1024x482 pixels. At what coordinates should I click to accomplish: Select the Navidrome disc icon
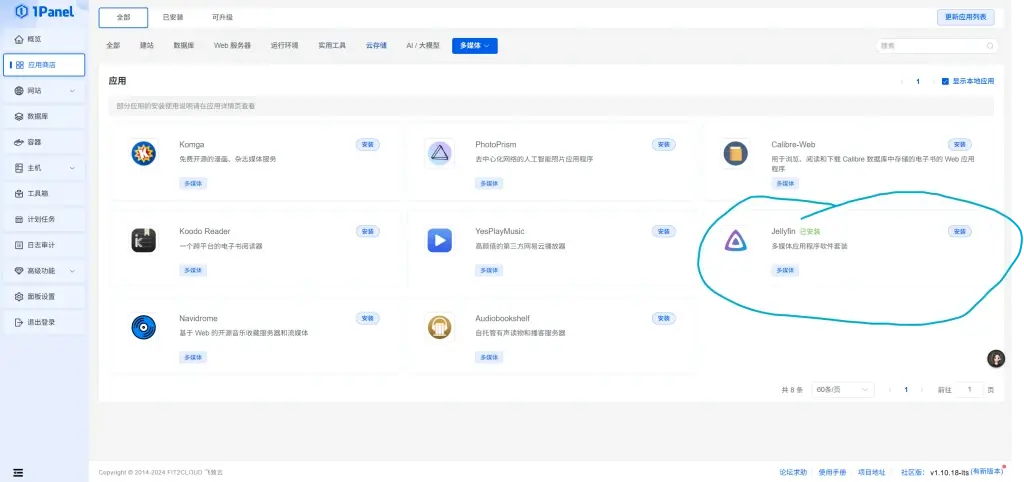pos(144,327)
